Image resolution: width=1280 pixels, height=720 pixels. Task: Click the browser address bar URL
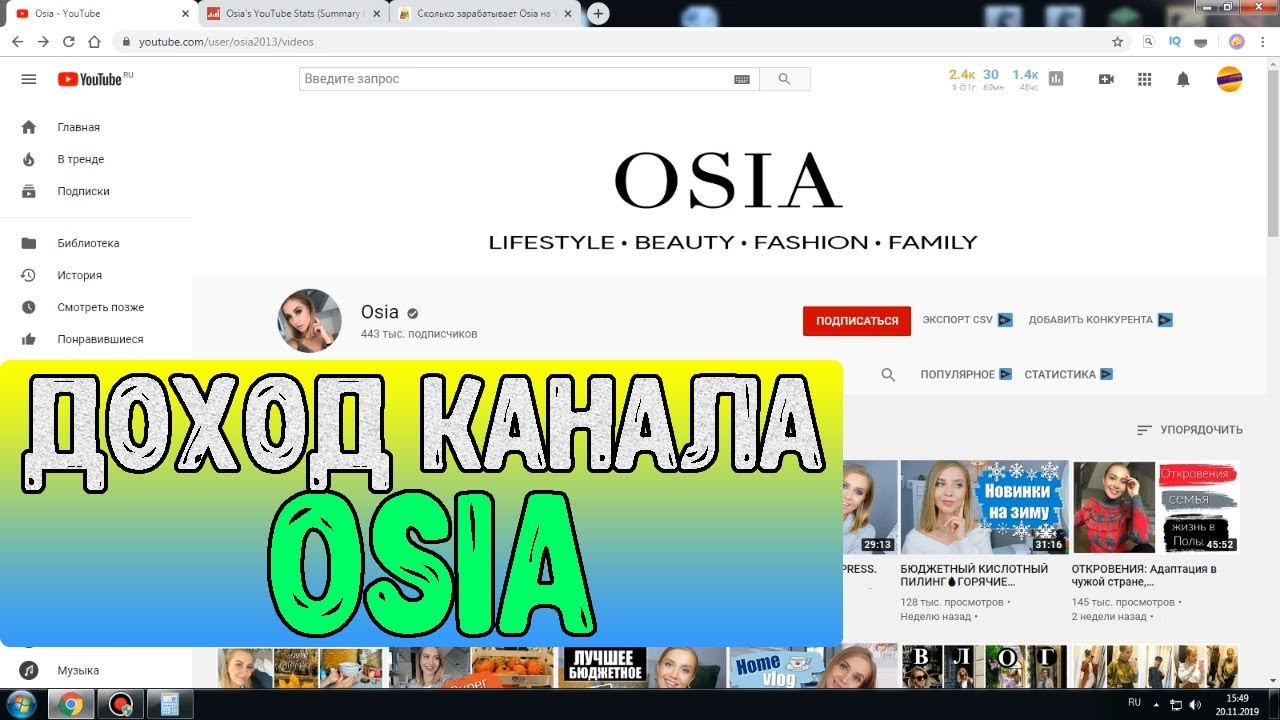226,42
